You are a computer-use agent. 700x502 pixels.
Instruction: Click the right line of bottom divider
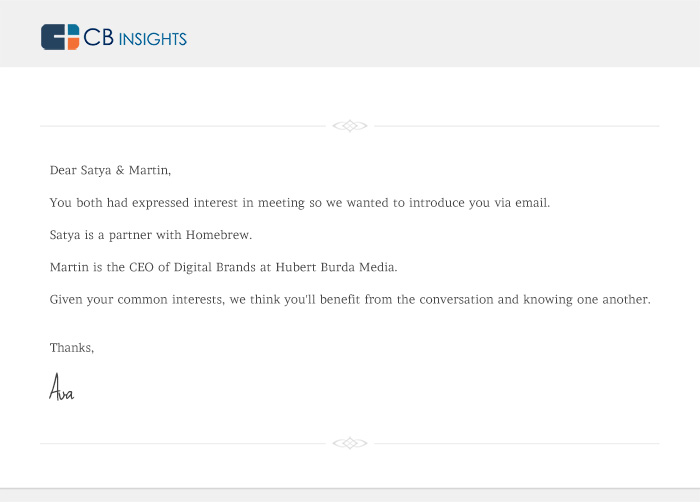[x=517, y=443]
